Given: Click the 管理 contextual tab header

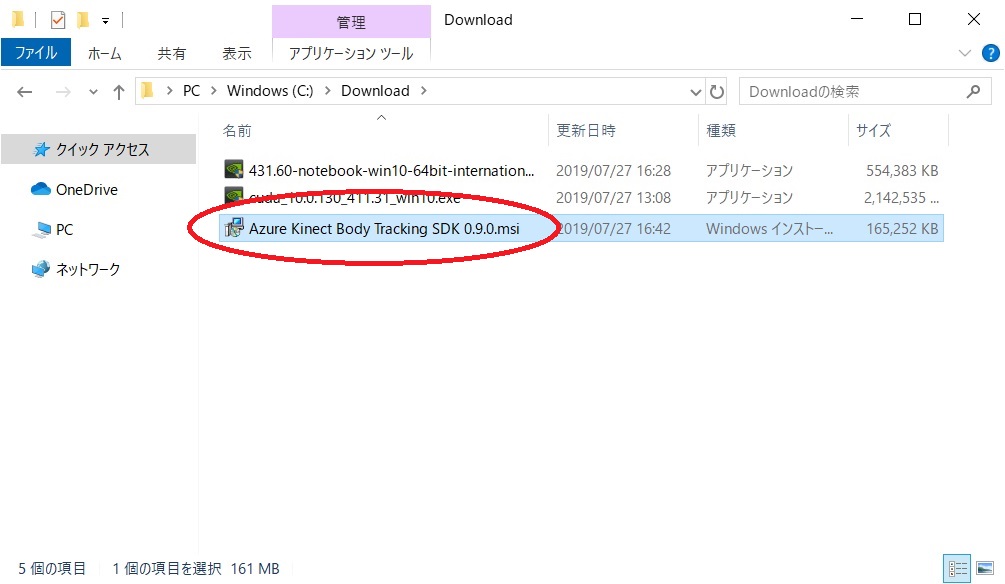Looking at the screenshot, I should [351, 22].
